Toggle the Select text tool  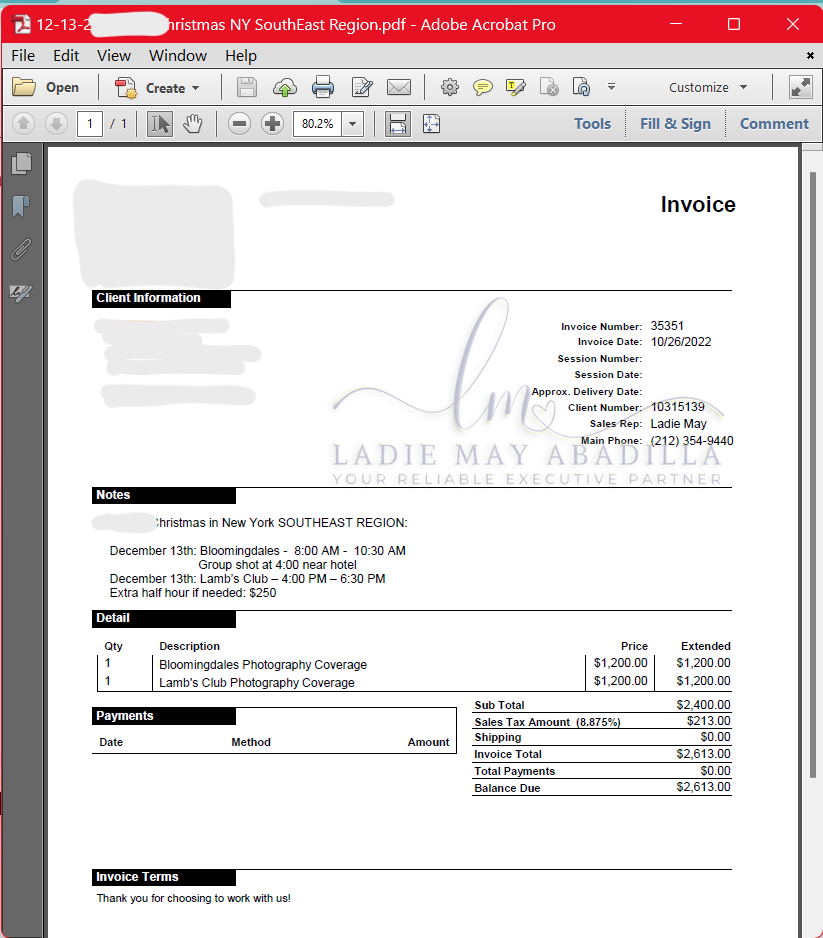(x=160, y=124)
